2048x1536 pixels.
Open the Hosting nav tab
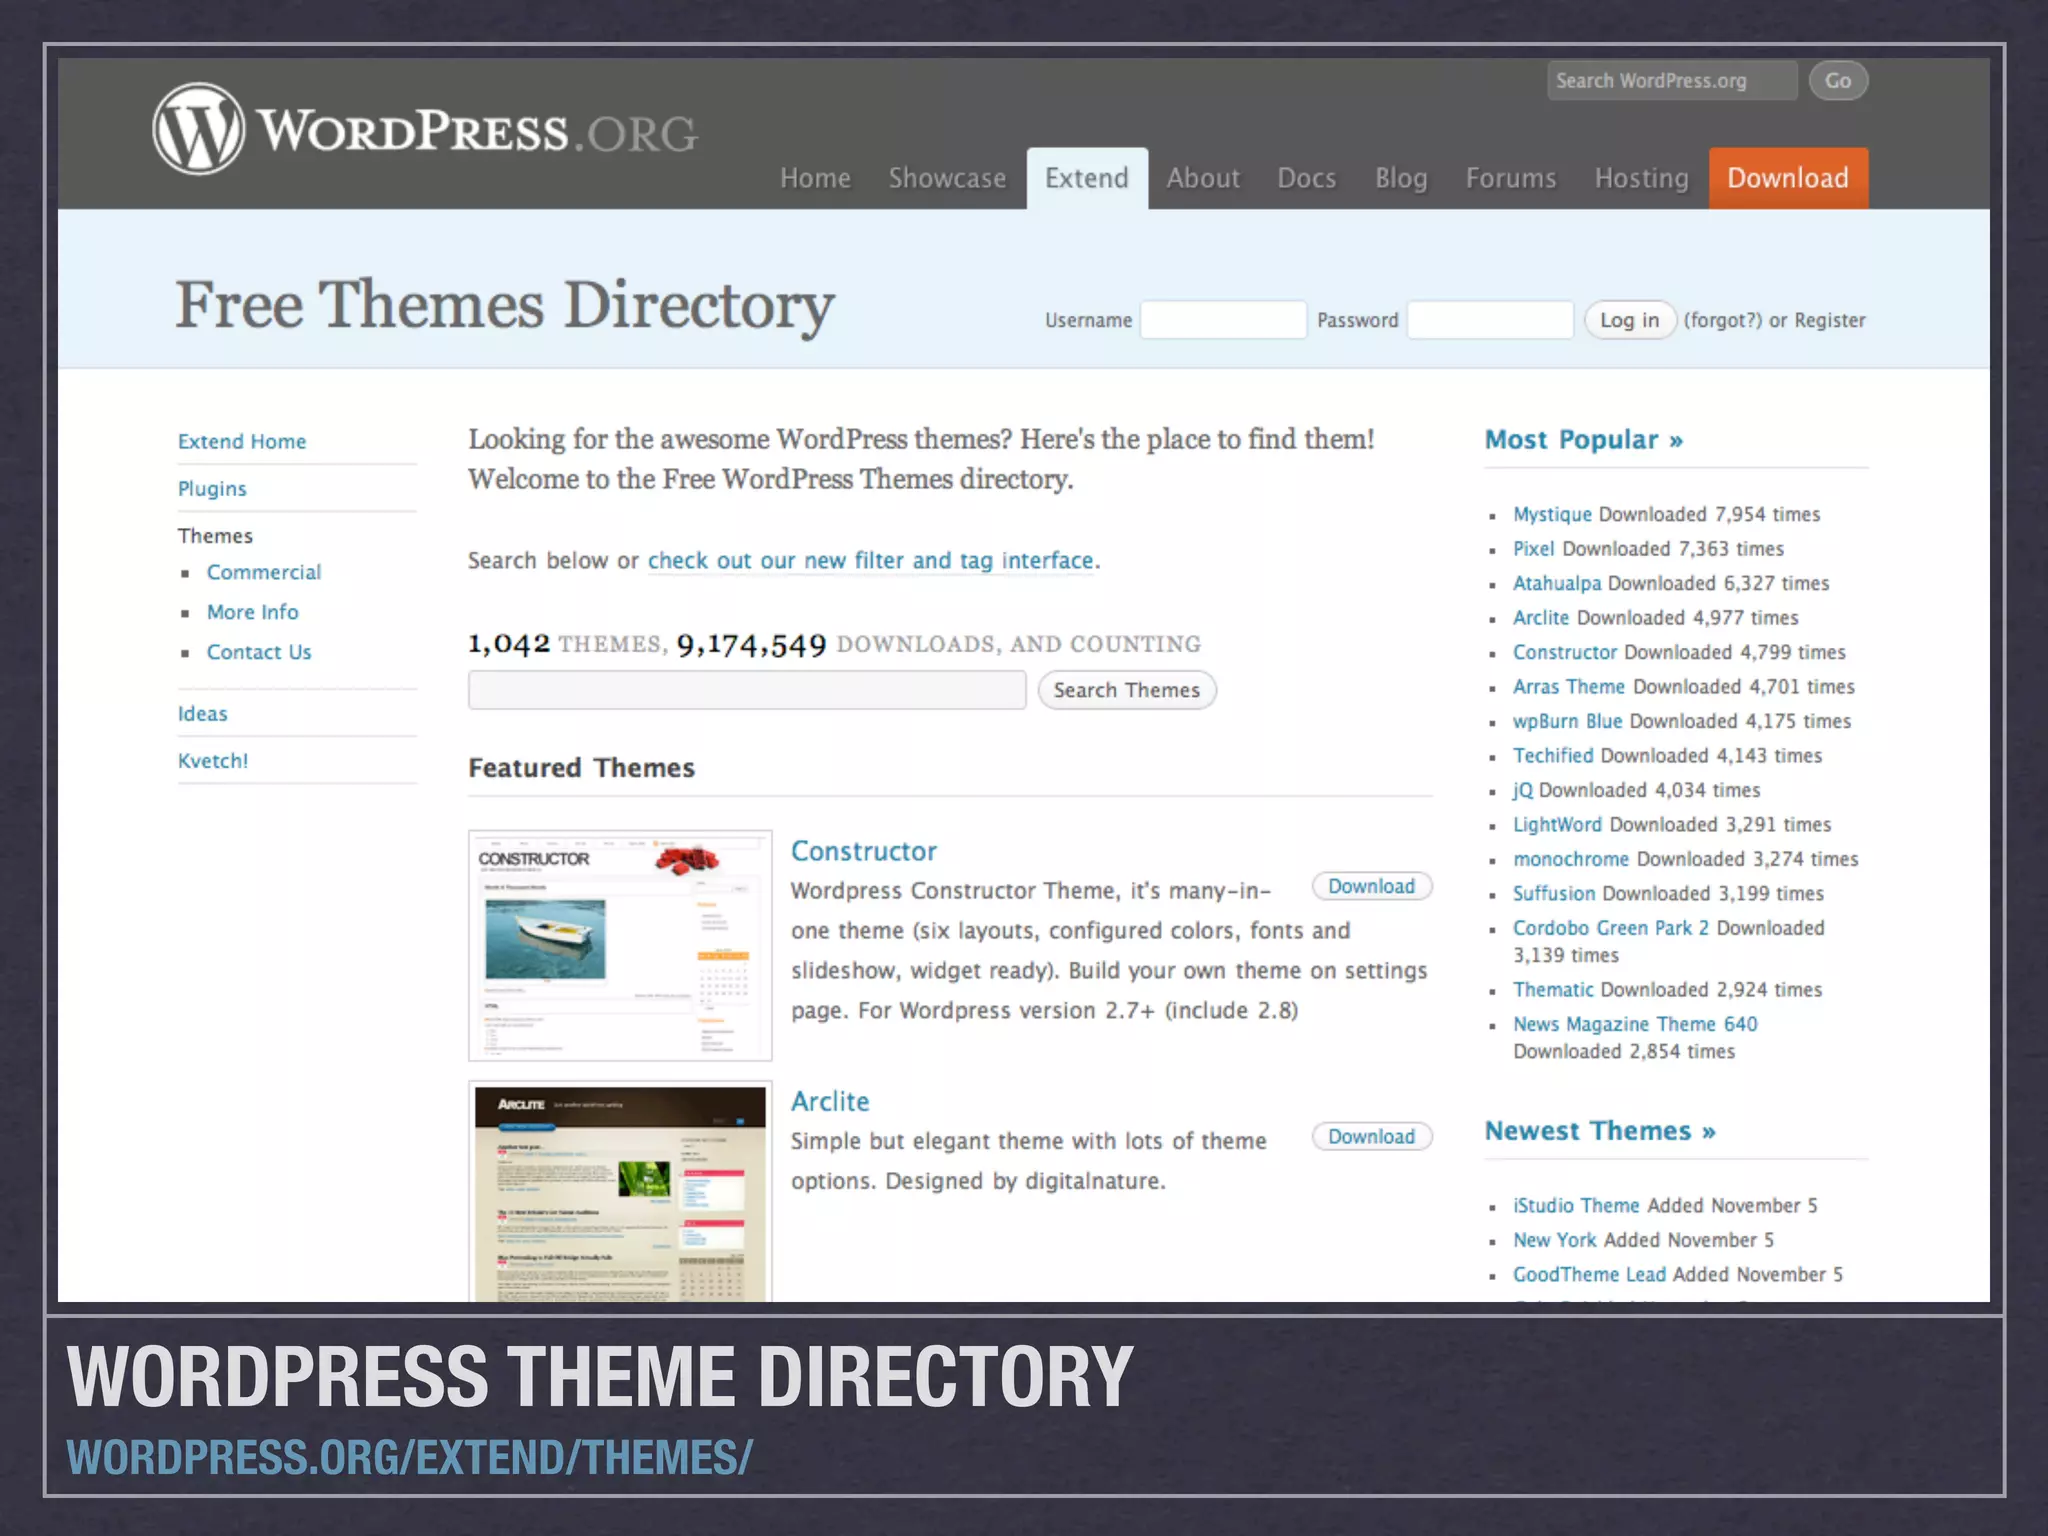coord(1641,178)
